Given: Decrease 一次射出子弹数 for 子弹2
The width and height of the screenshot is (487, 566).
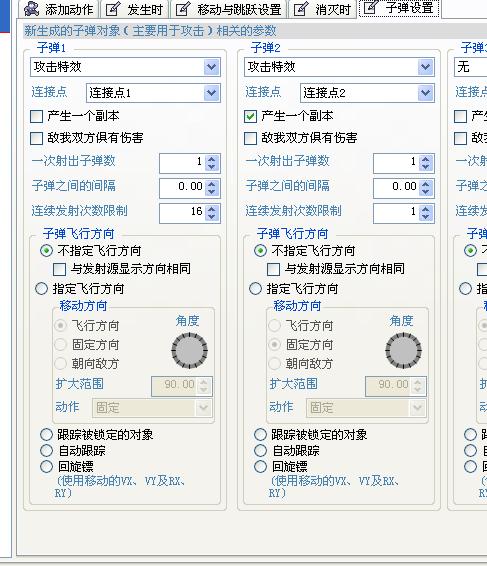Looking at the screenshot, I should tap(426, 167).
